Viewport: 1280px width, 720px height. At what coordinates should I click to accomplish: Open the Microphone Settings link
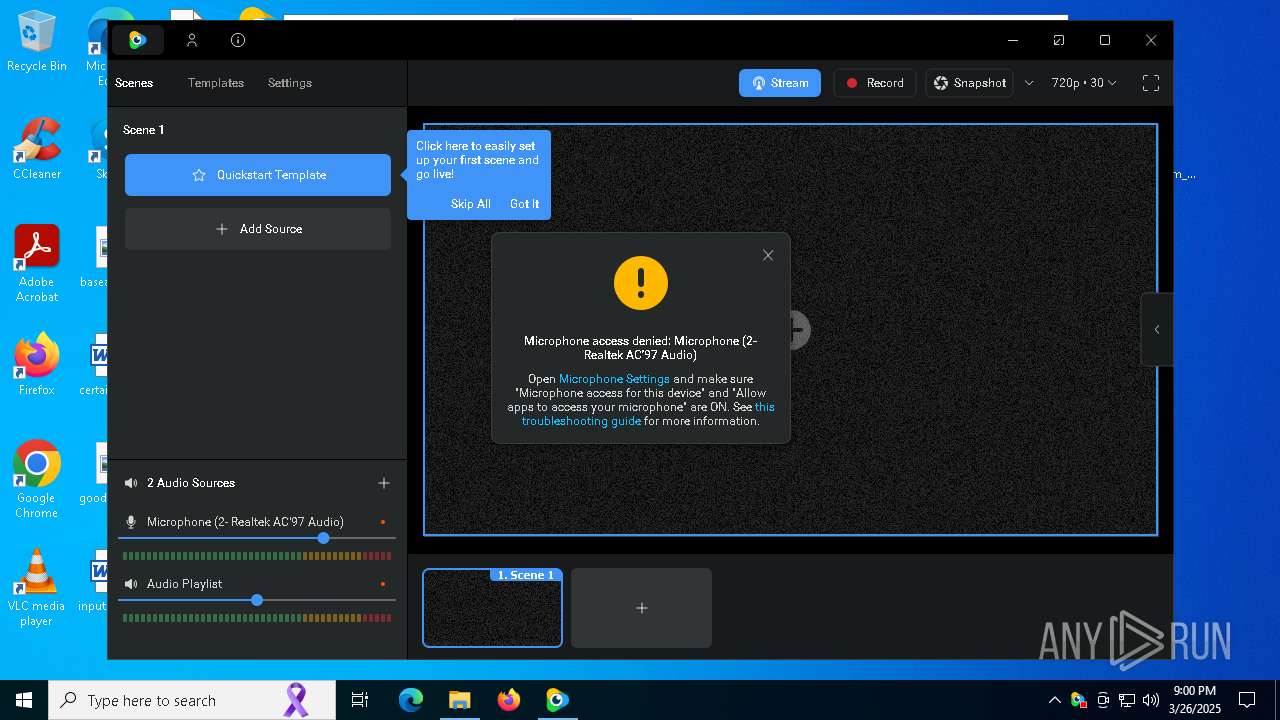614,379
